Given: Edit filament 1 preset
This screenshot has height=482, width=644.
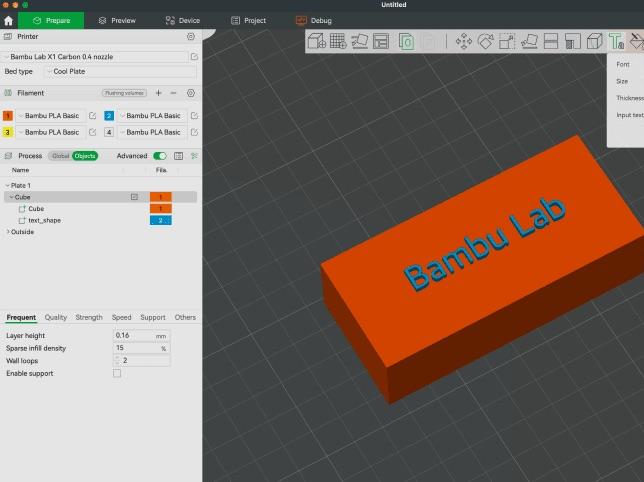Looking at the screenshot, I should [92, 116].
